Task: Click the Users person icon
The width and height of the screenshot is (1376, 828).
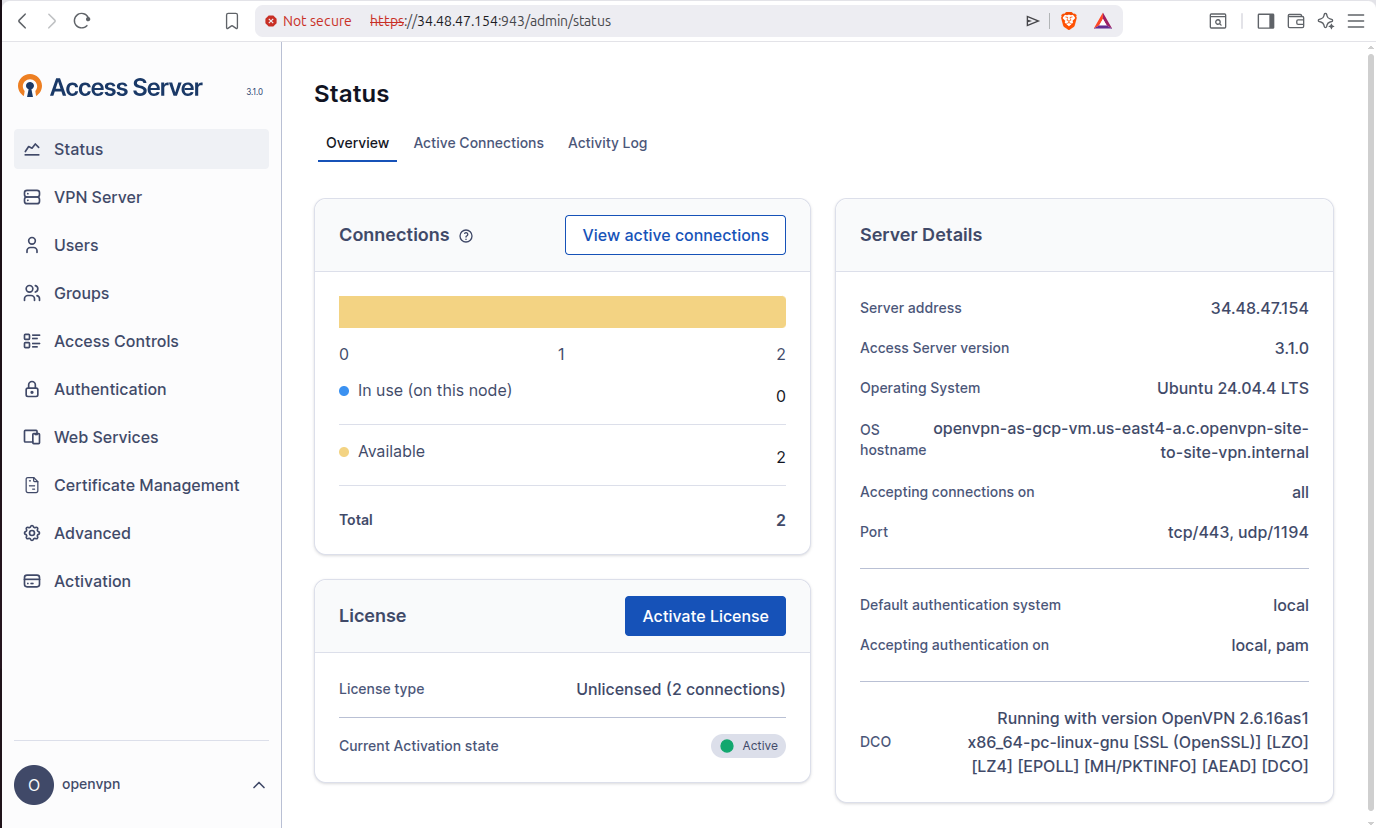Action: point(32,245)
